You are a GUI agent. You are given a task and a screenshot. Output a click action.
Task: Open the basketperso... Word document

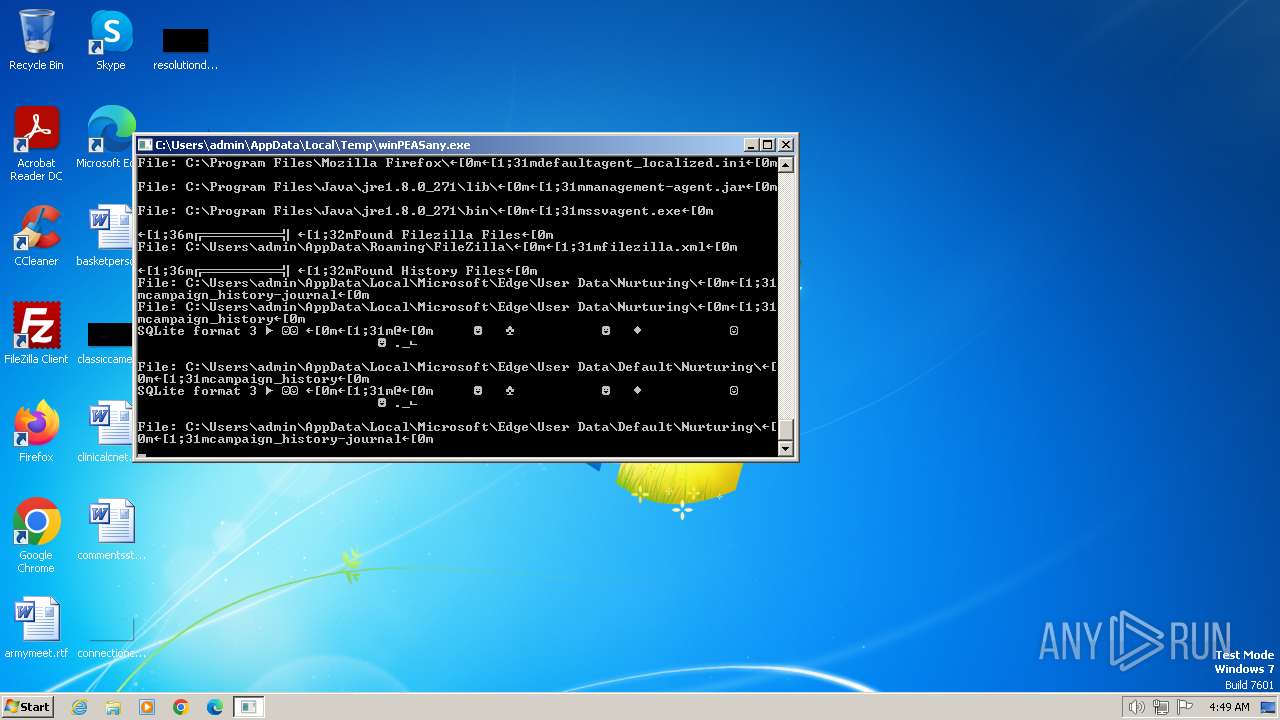pyautogui.click(x=105, y=236)
